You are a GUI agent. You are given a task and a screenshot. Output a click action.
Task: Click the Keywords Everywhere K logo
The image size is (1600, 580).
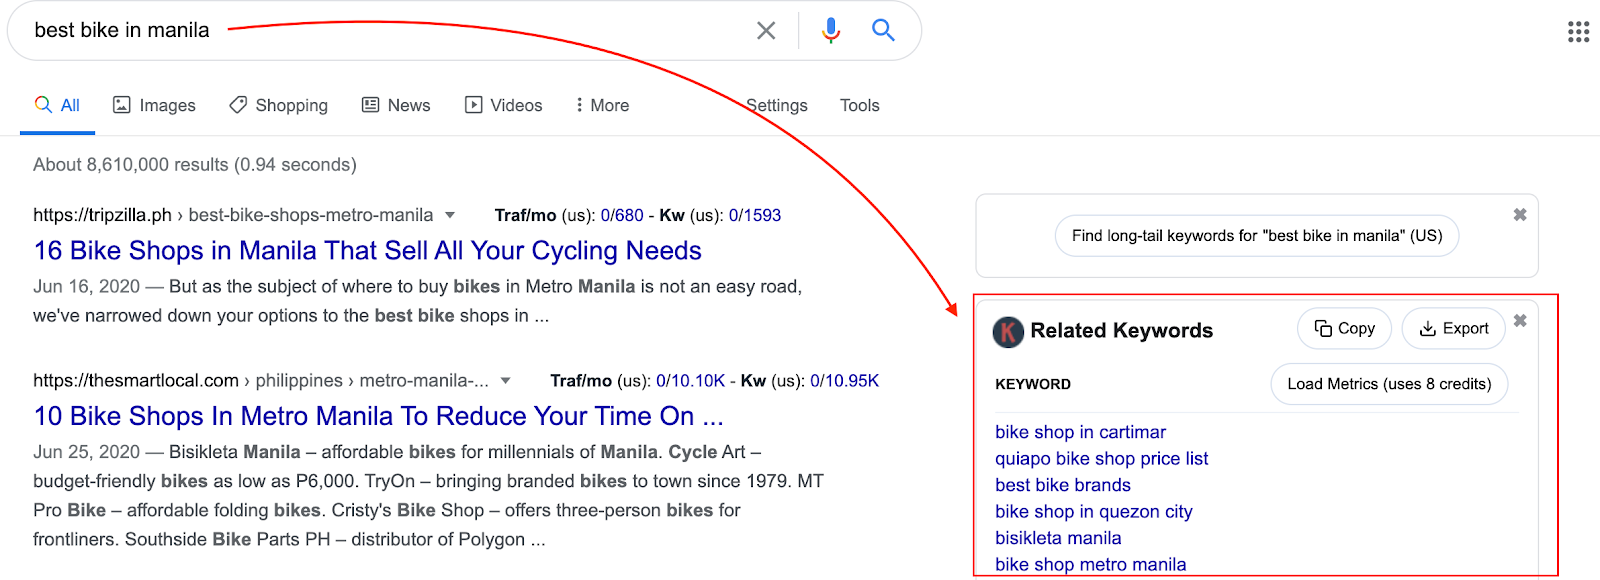(x=1008, y=331)
